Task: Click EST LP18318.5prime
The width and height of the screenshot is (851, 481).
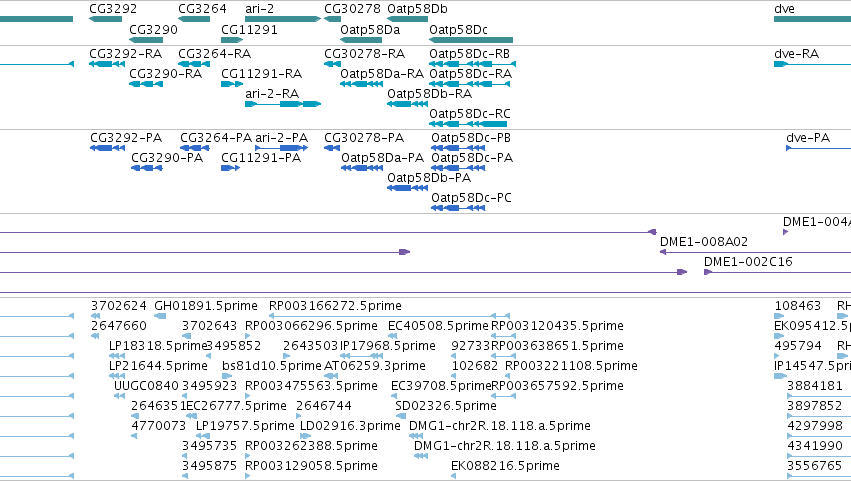Action: (x=117, y=356)
